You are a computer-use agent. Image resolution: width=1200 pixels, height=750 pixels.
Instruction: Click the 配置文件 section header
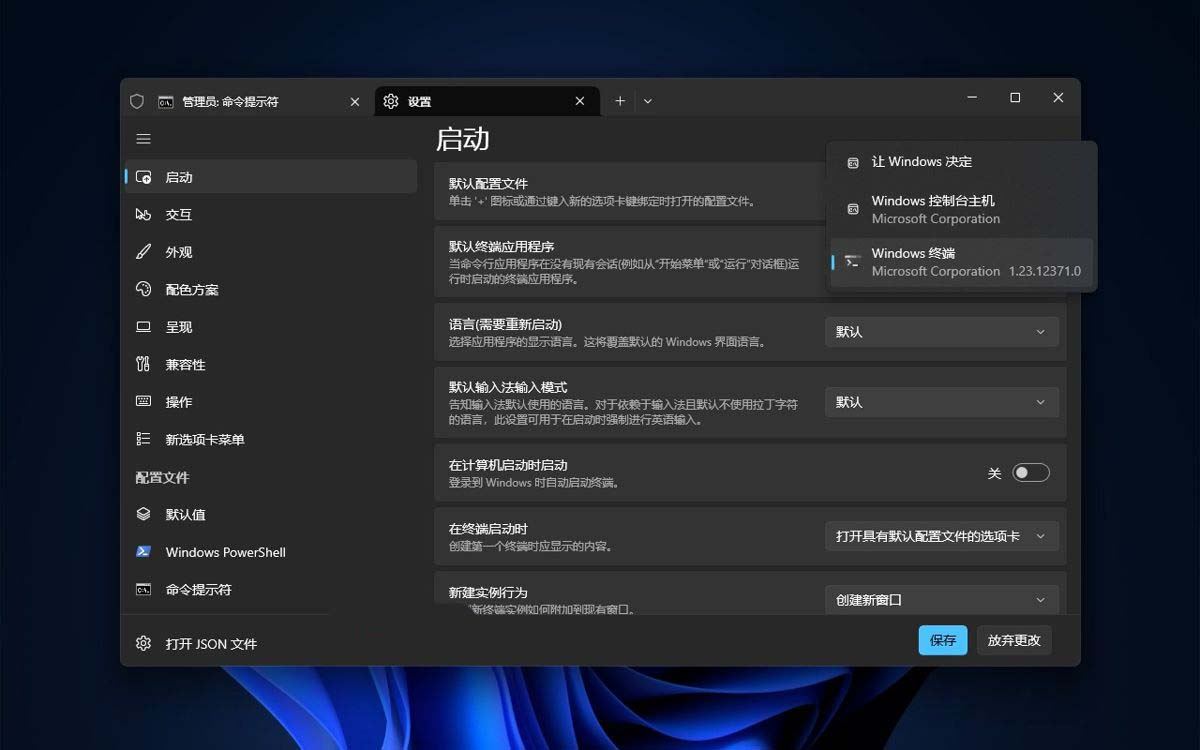point(162,477)
